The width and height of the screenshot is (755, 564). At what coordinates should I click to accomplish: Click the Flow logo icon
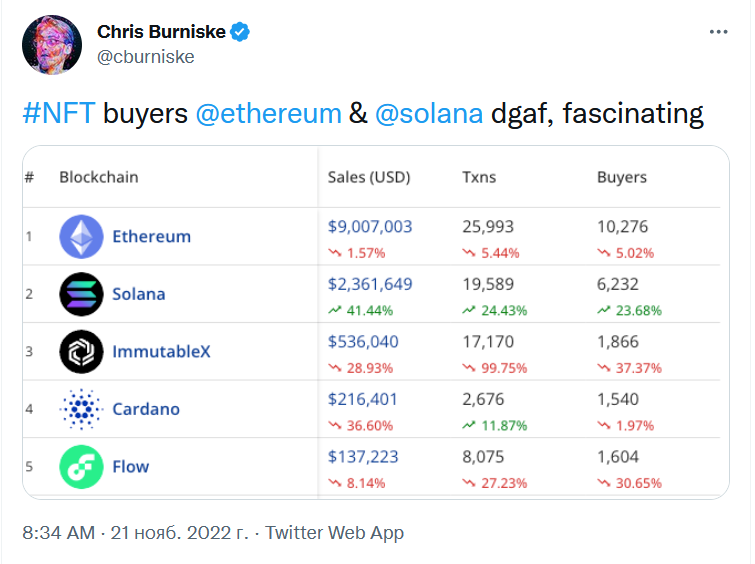81,466
